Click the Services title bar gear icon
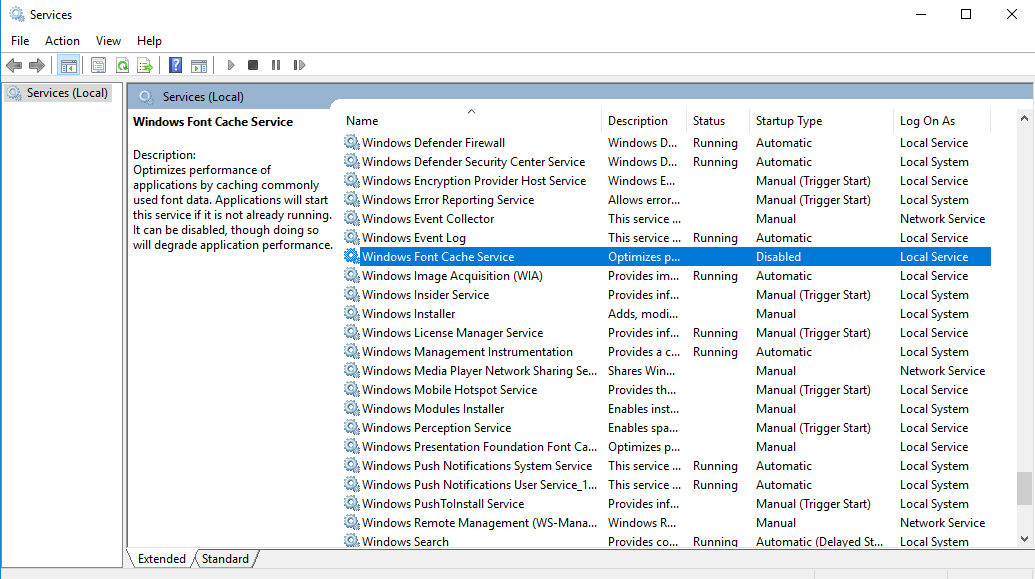 click(x=17, y=15)
